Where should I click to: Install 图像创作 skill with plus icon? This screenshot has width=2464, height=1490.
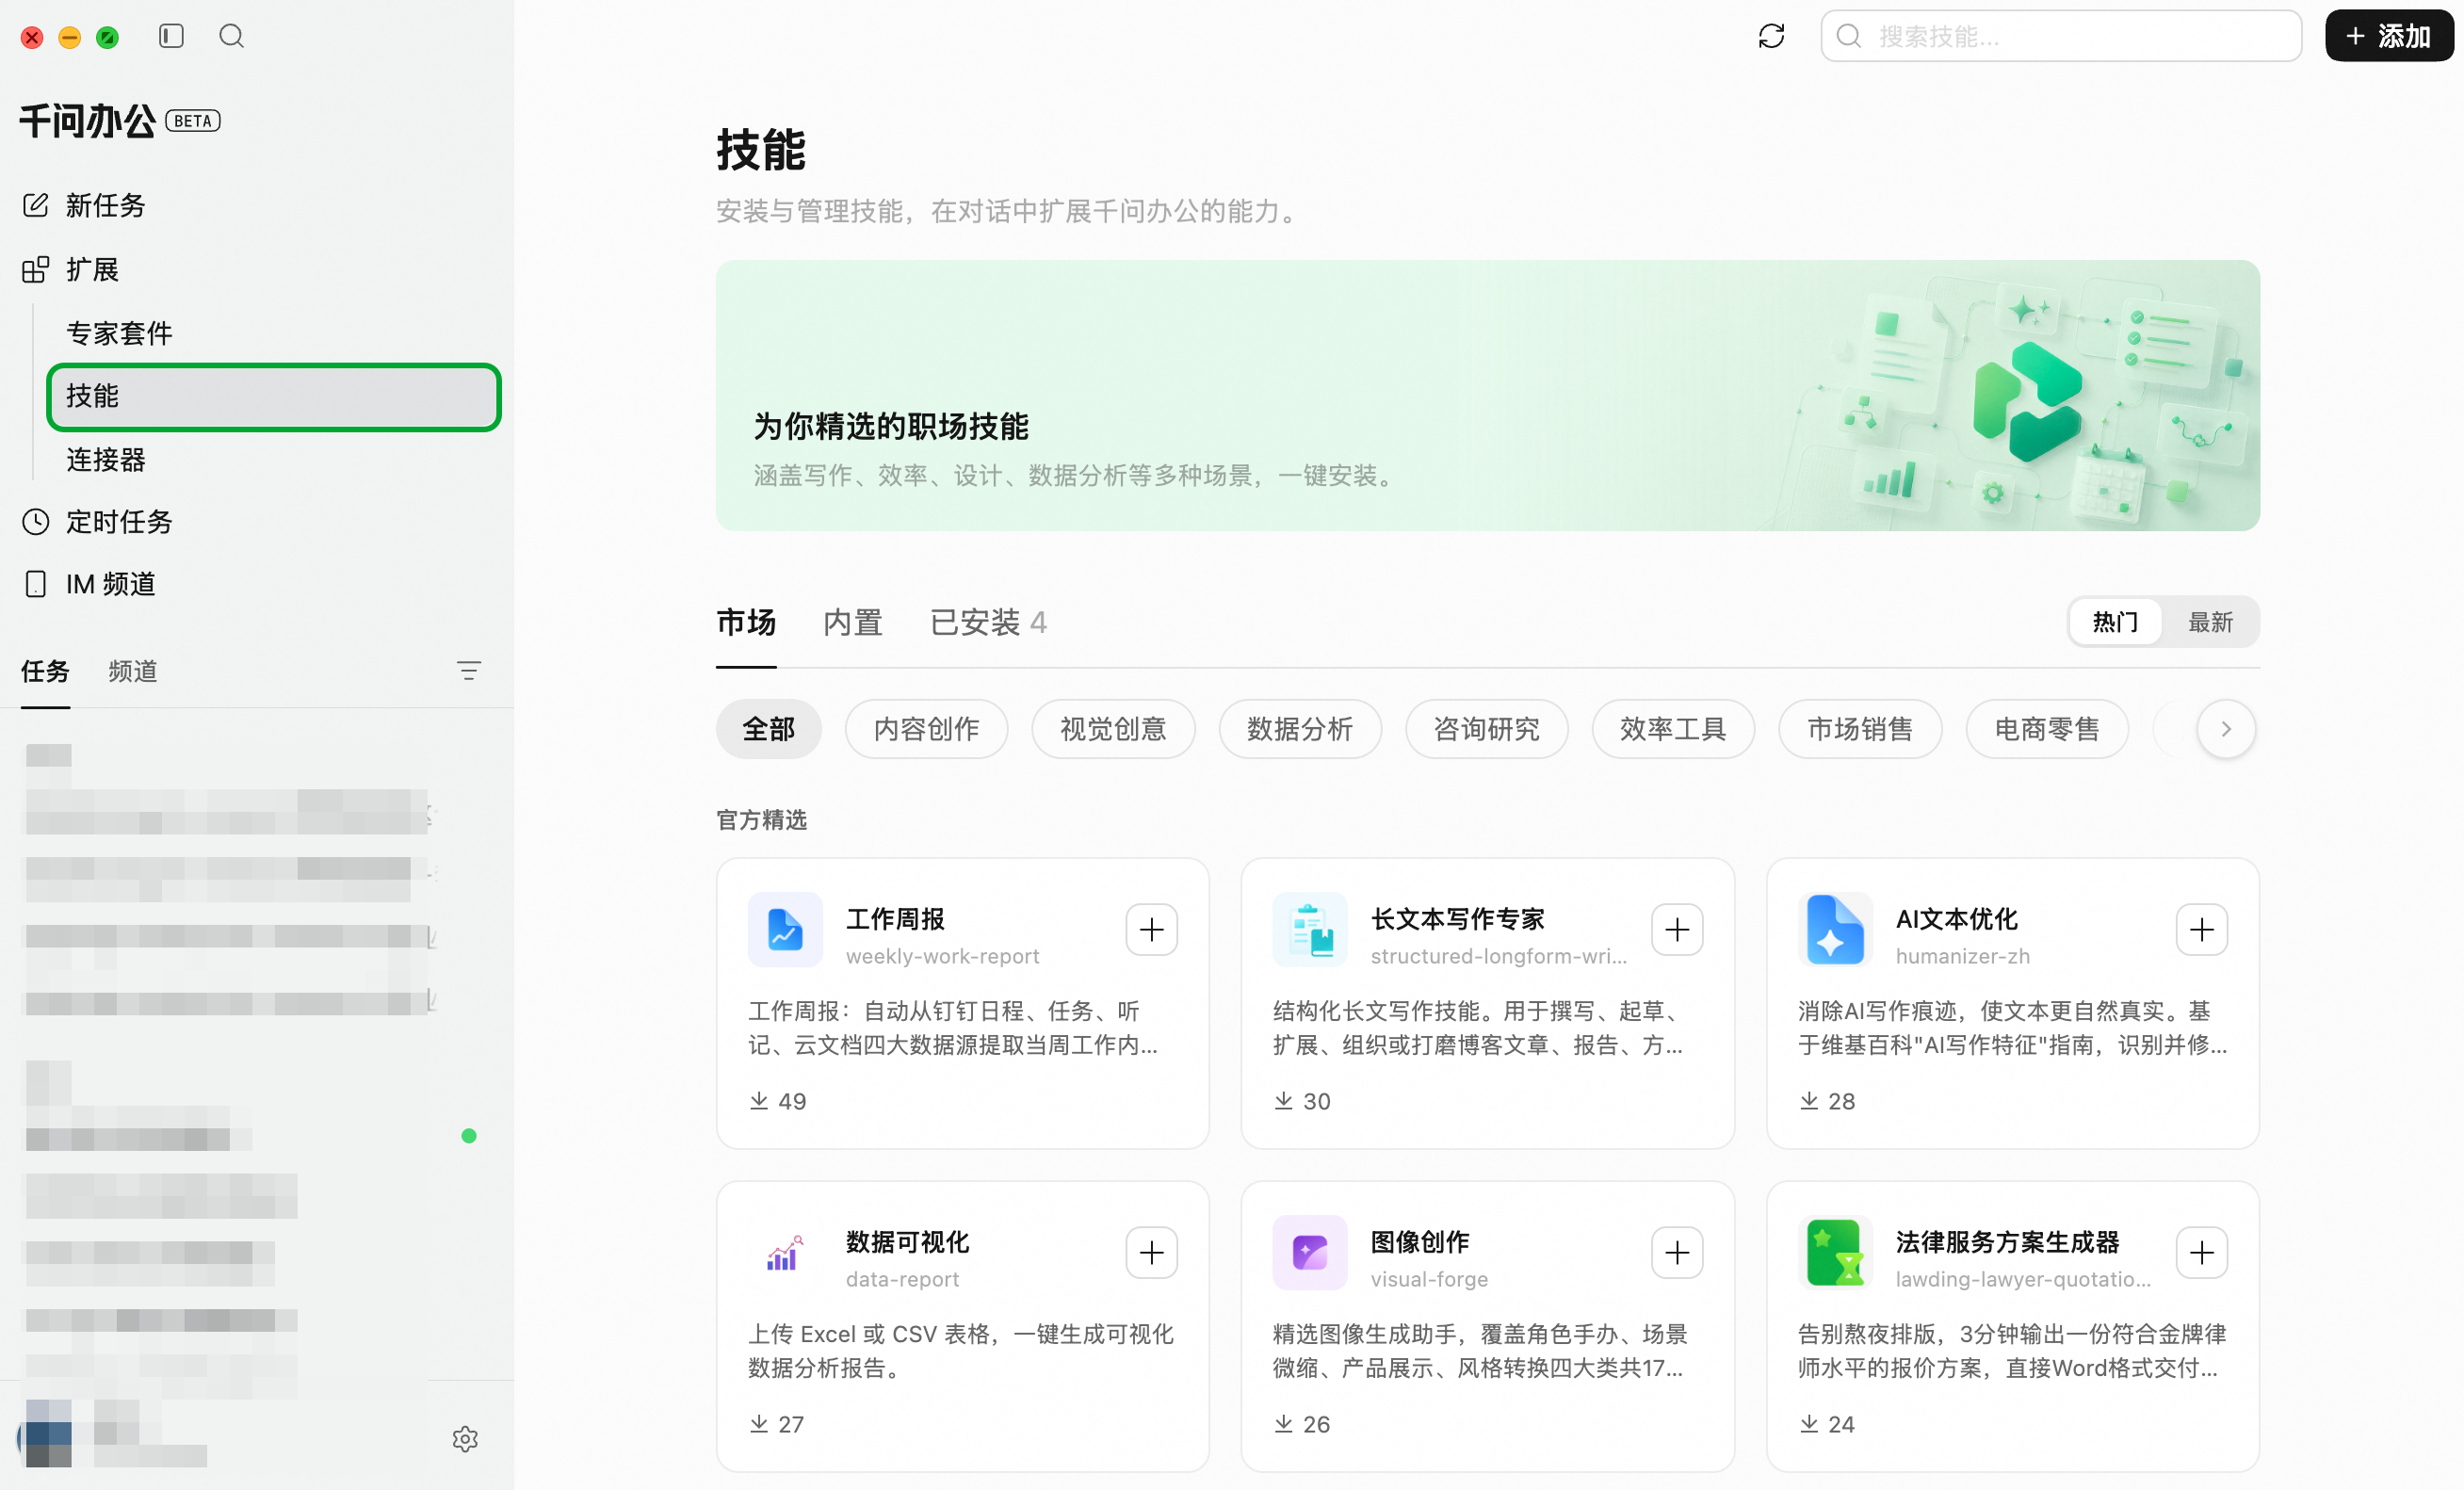pyautogui.click(x=1677, y=1252)
